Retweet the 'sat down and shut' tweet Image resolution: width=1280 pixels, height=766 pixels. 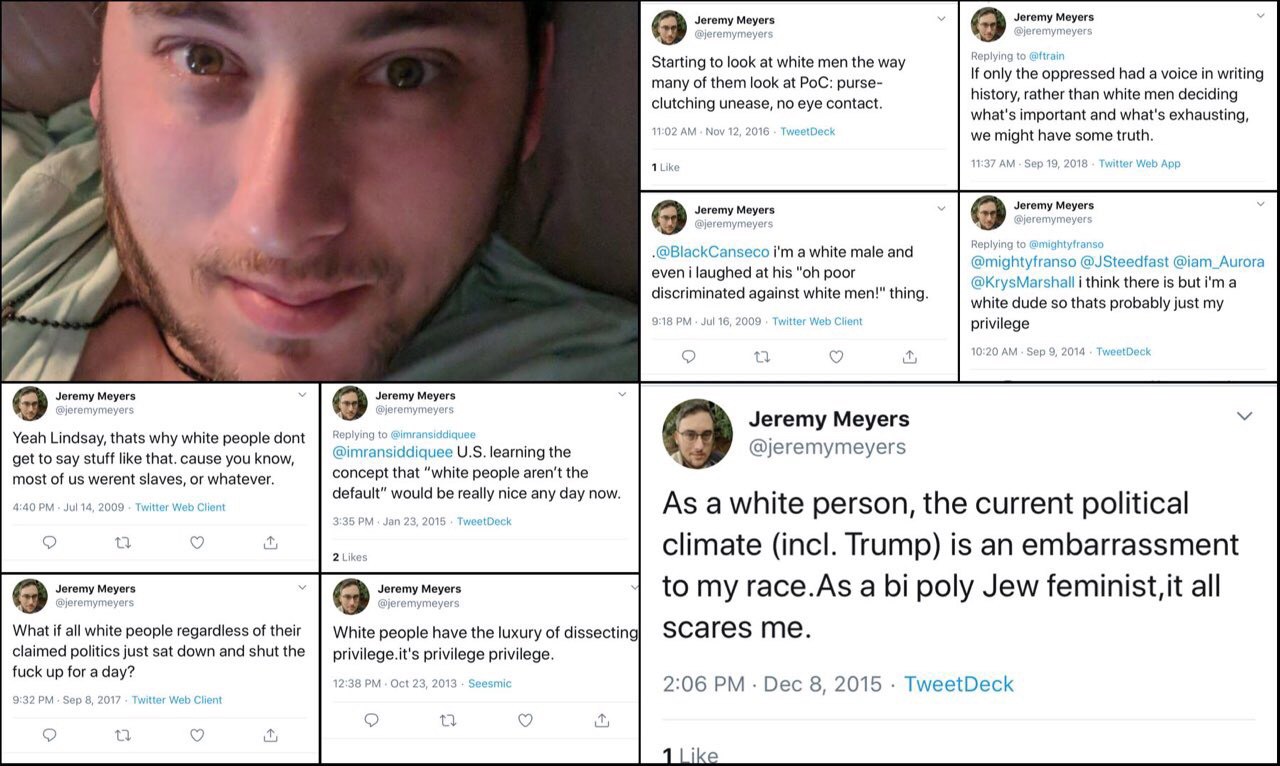(x=123, y=735)
